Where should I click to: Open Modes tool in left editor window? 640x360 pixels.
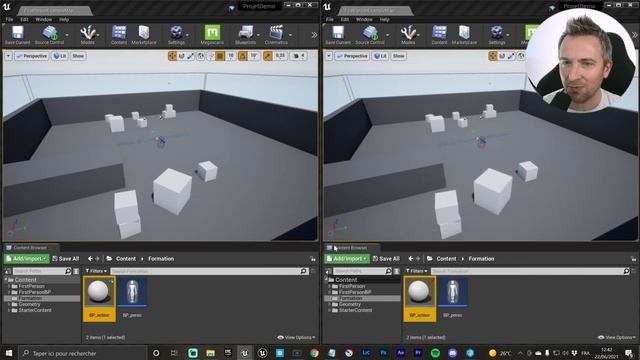(x=87, y=35)
